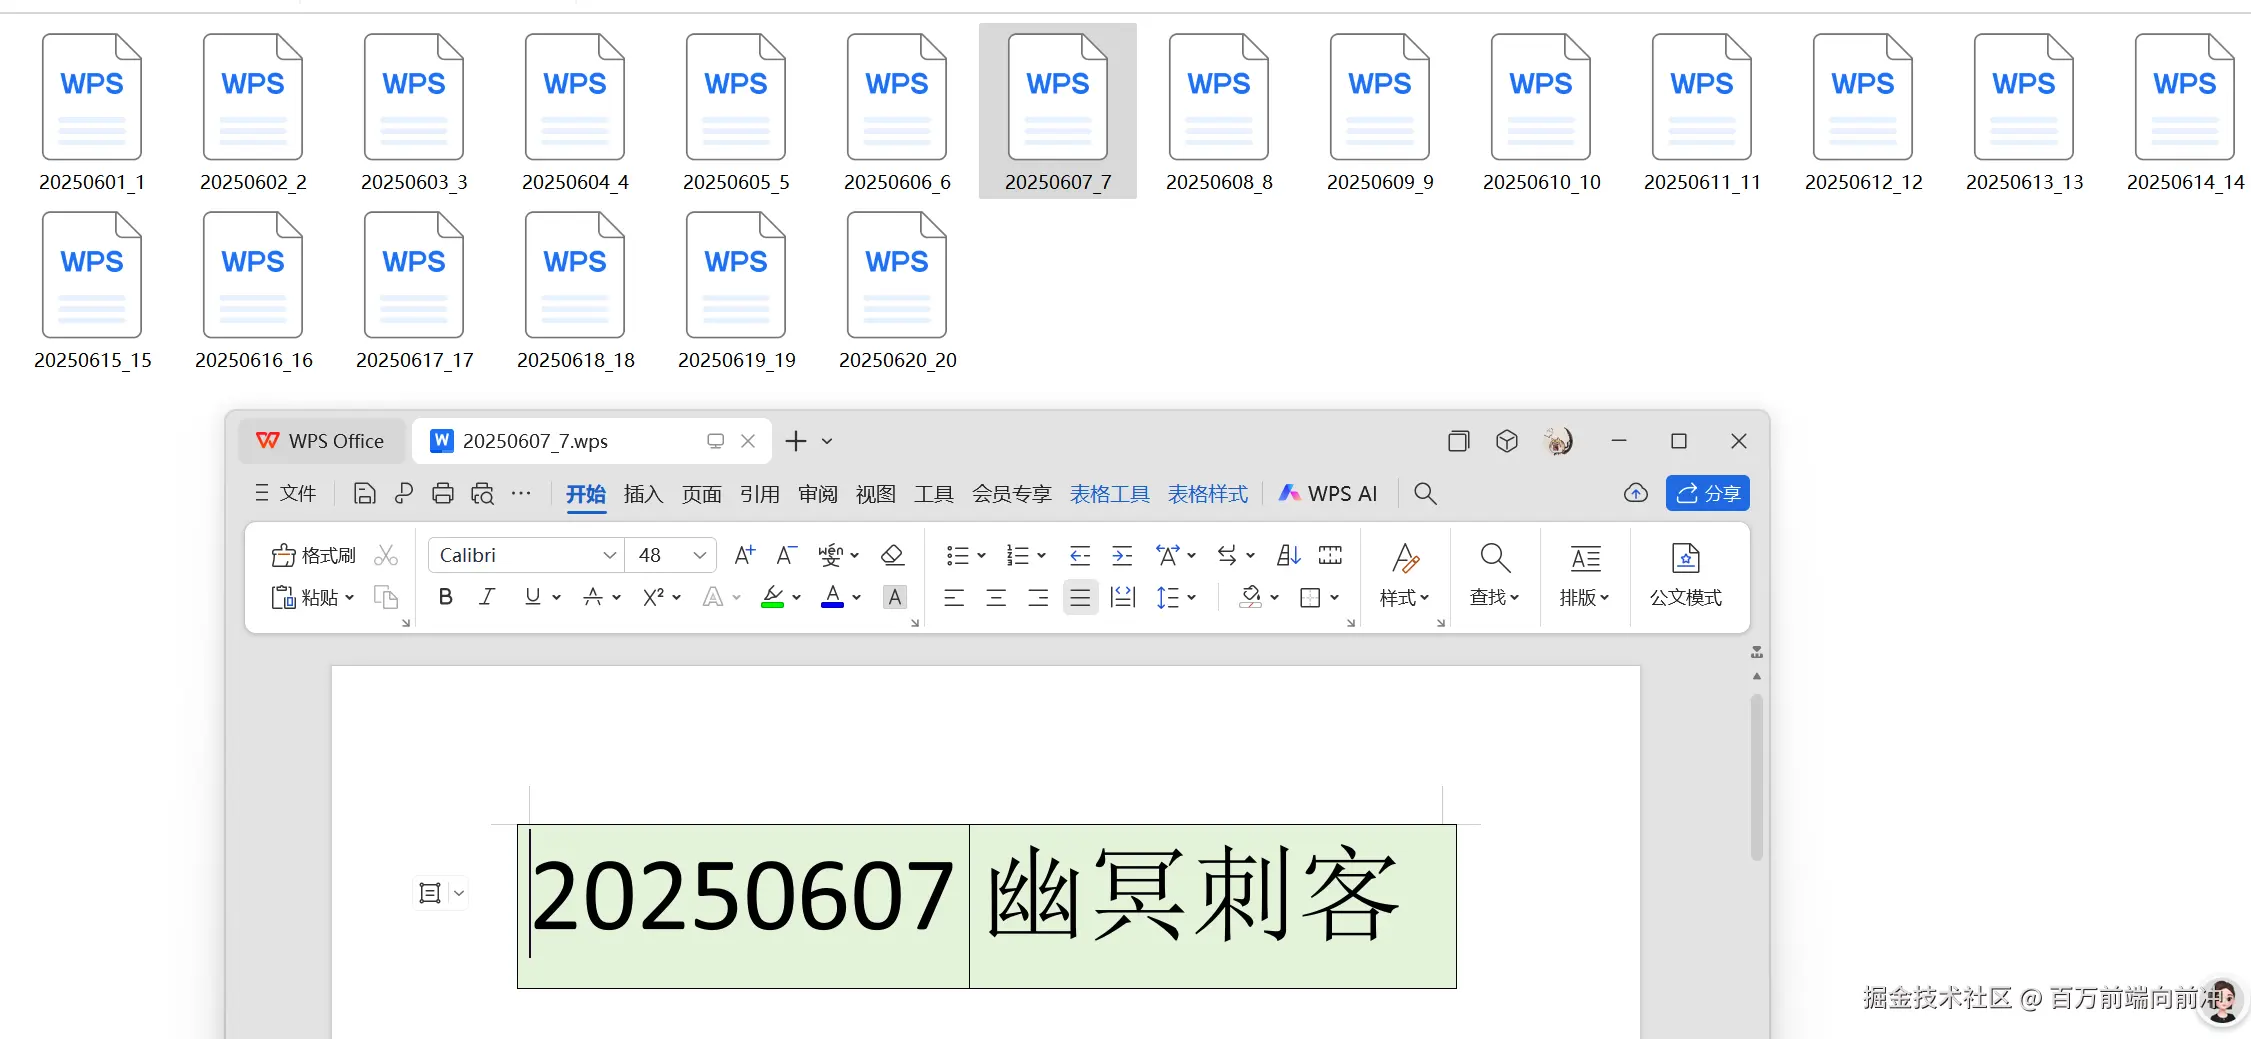Viewport: 2251px width, 1039px height.
Task: Click the search magnifier beside WPS AI
Action: (1425, 493)
